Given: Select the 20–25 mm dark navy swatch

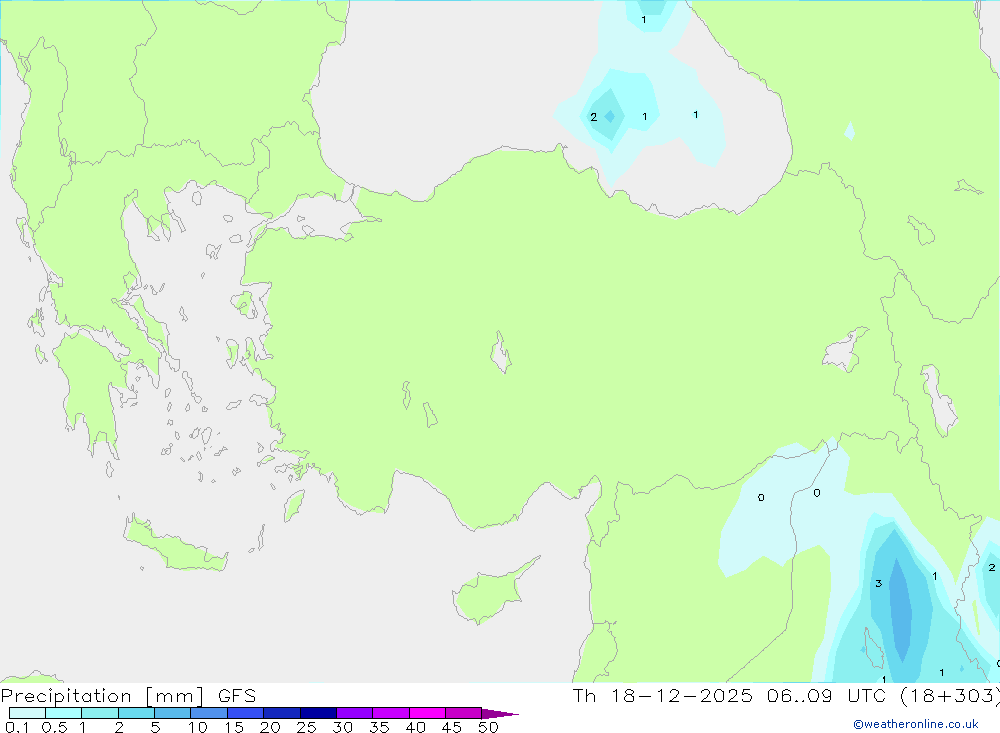Looking at the screenshot, I should click(x=281, y=713).
